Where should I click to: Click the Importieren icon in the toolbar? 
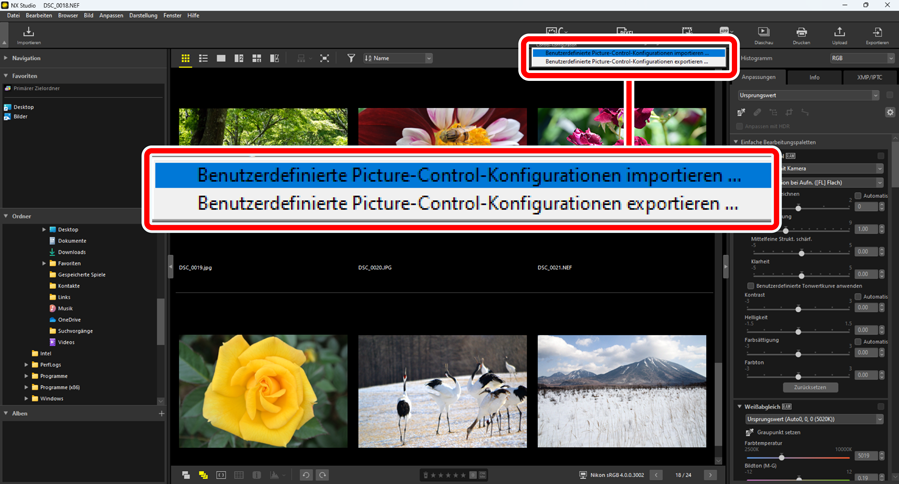click(28, 34)
